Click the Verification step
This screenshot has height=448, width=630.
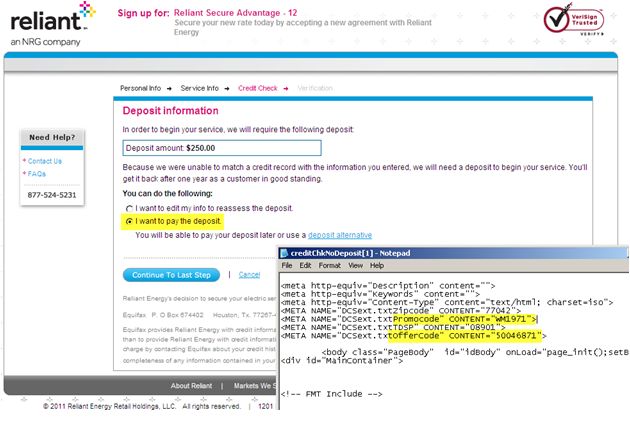[315, 88]
